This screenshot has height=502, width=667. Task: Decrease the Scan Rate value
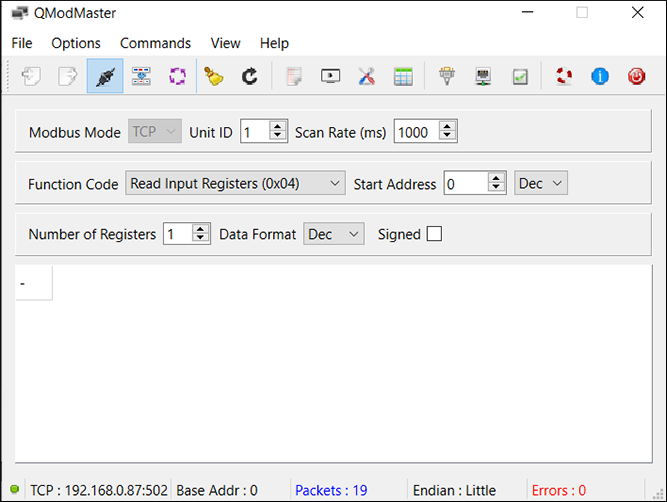point(447,136)
